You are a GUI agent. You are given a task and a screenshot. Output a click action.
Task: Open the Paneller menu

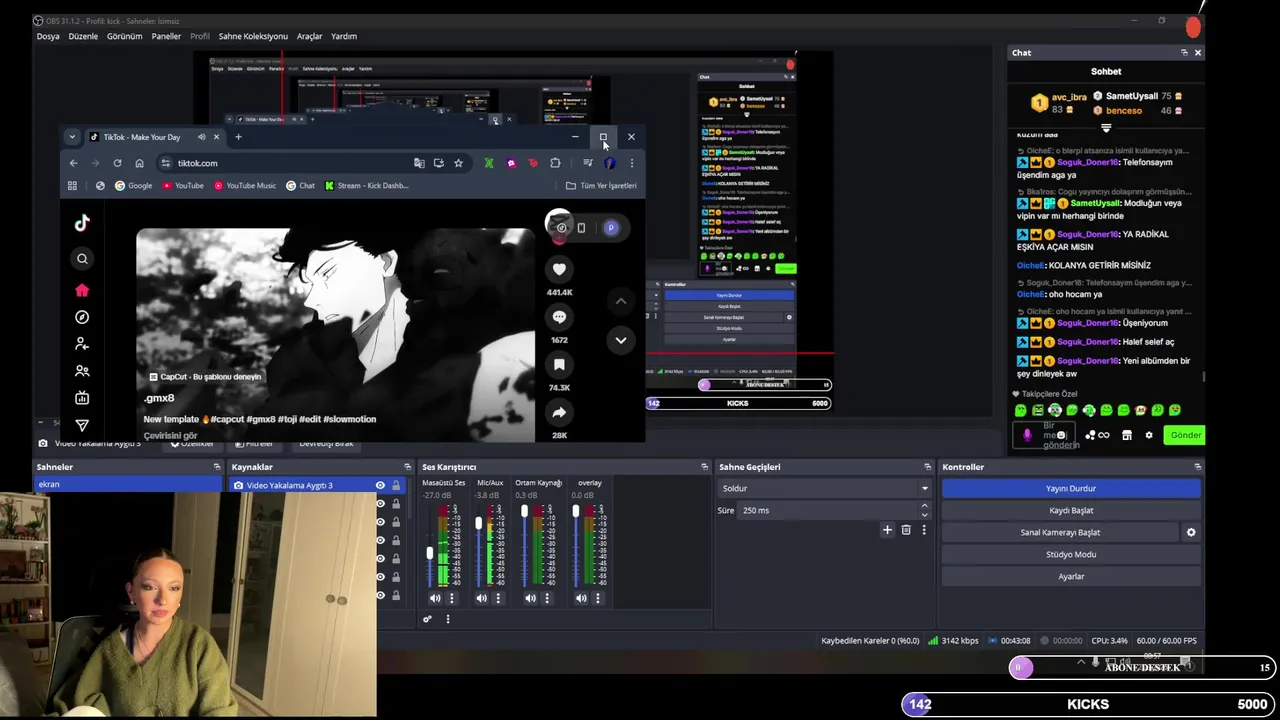[166, 36]
